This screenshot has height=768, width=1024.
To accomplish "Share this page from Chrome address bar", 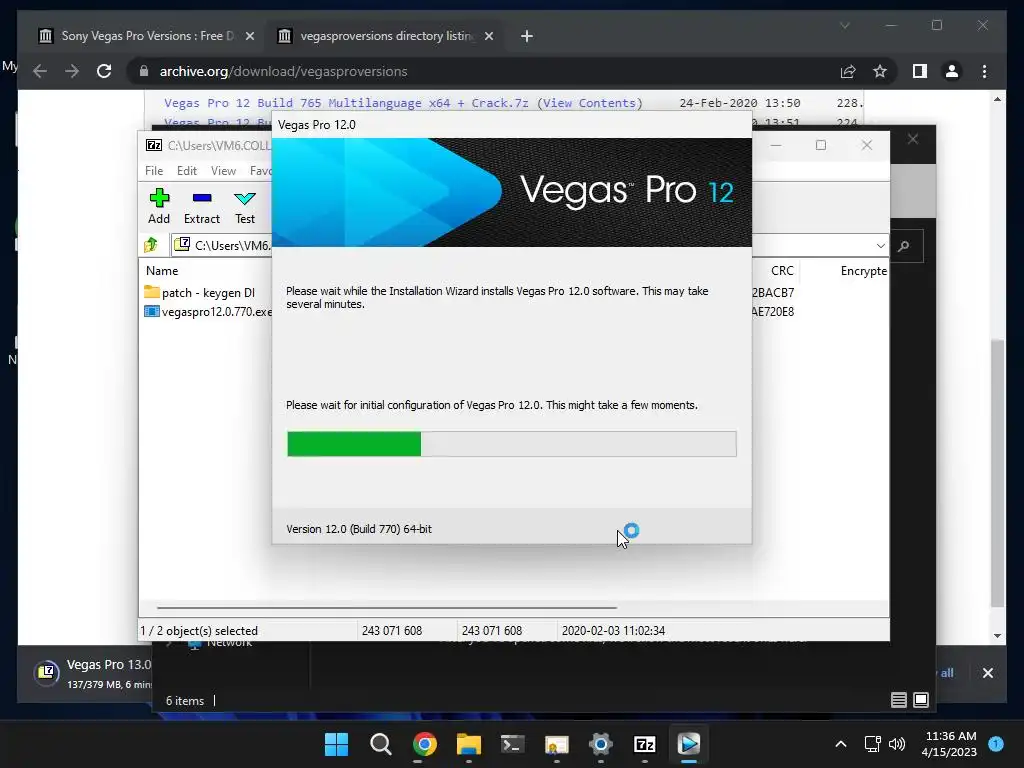I will 848,71.
